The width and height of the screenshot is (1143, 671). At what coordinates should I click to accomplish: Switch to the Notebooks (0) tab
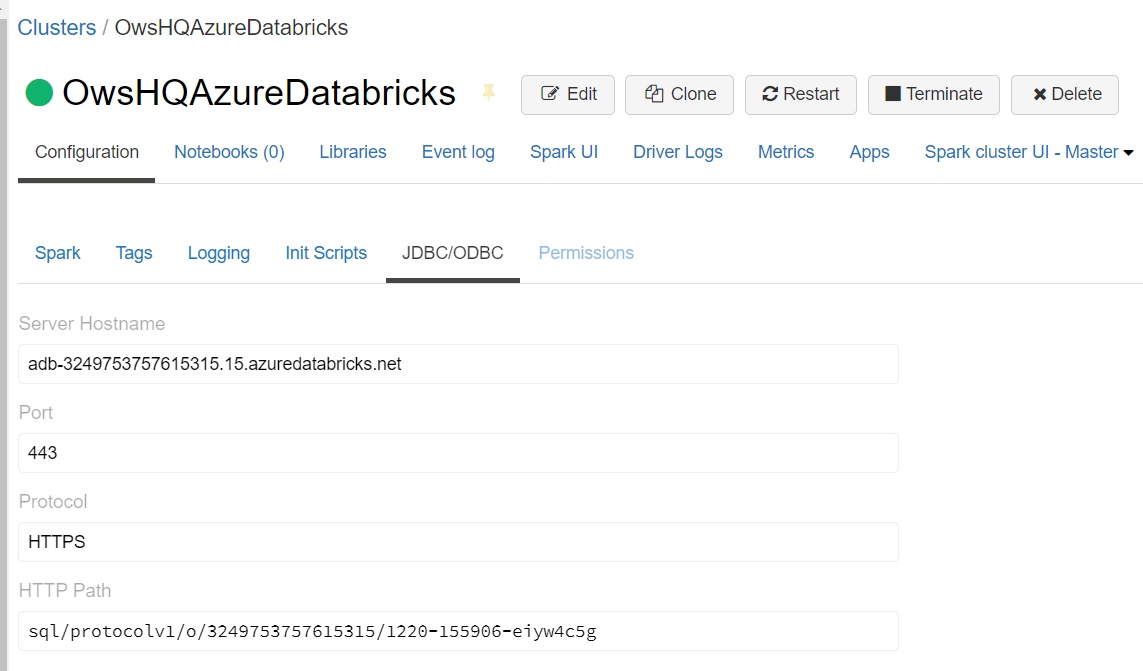(228, 152)
